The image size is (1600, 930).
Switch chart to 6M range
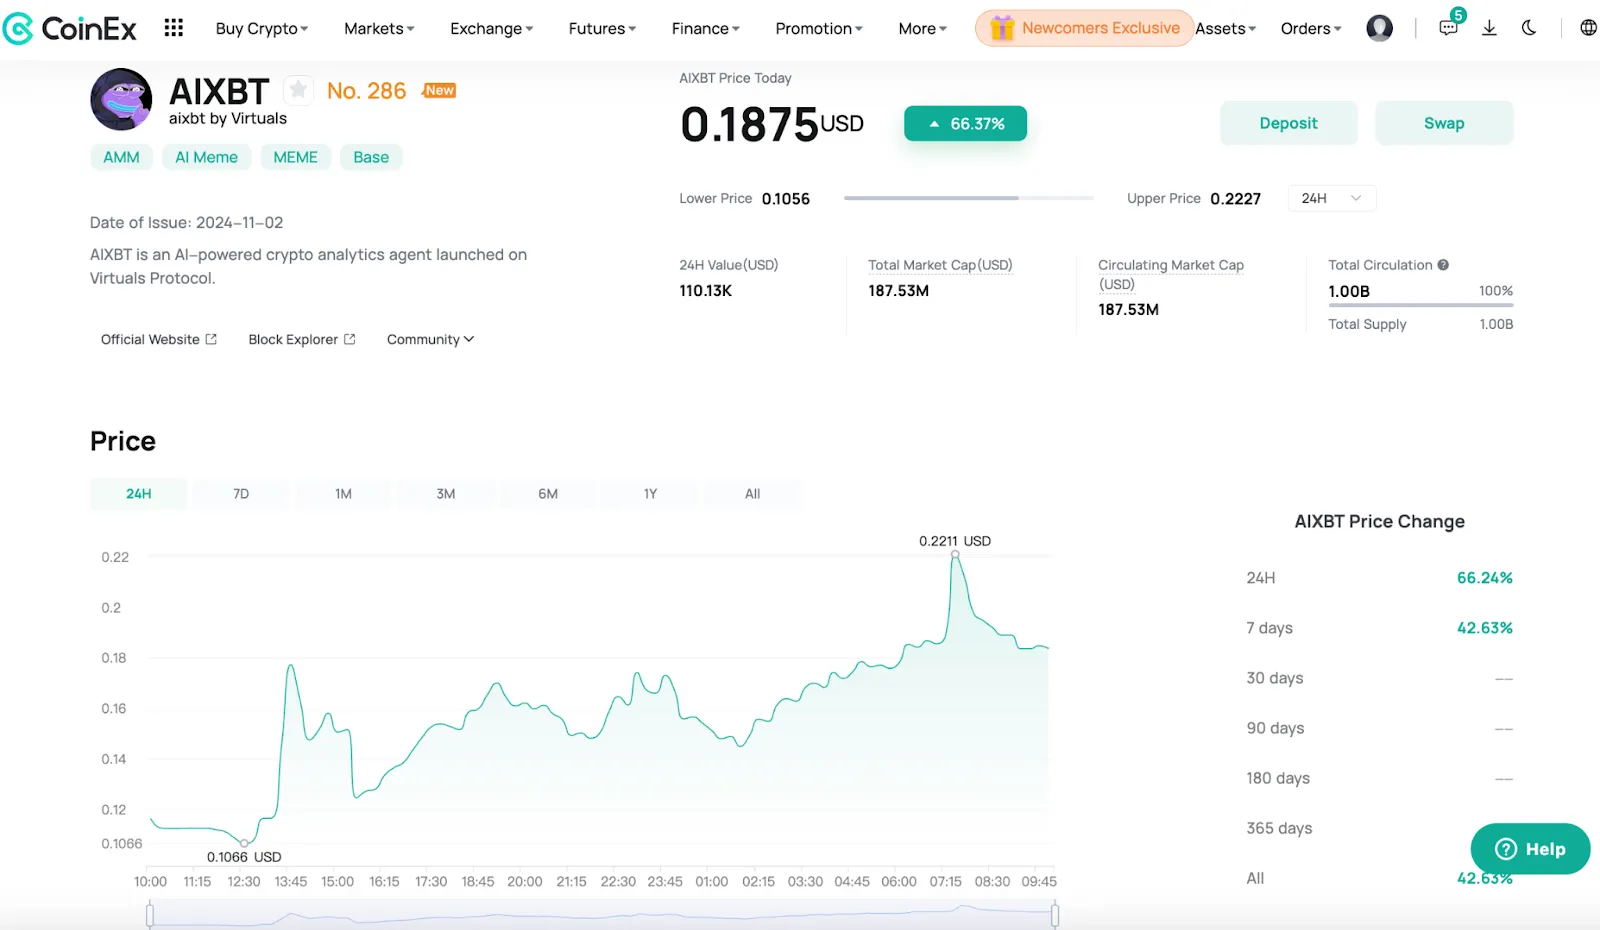548,494
